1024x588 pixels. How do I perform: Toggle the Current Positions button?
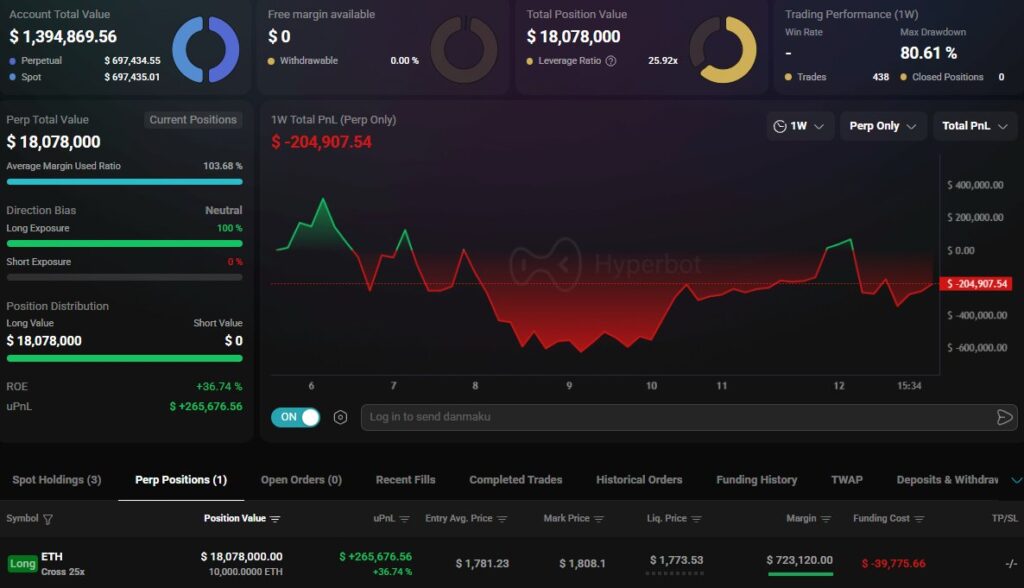(193, 120)
